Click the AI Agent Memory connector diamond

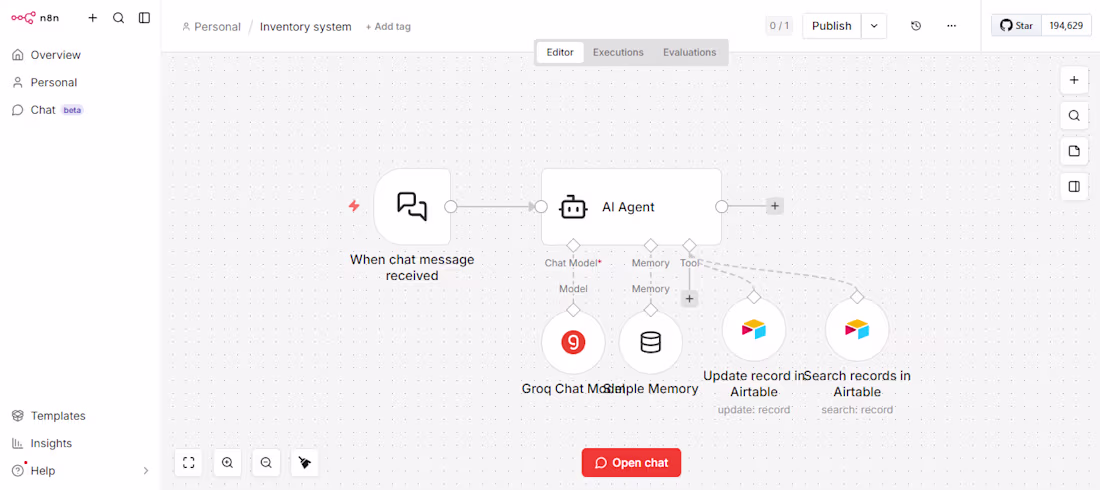point(651,245)
